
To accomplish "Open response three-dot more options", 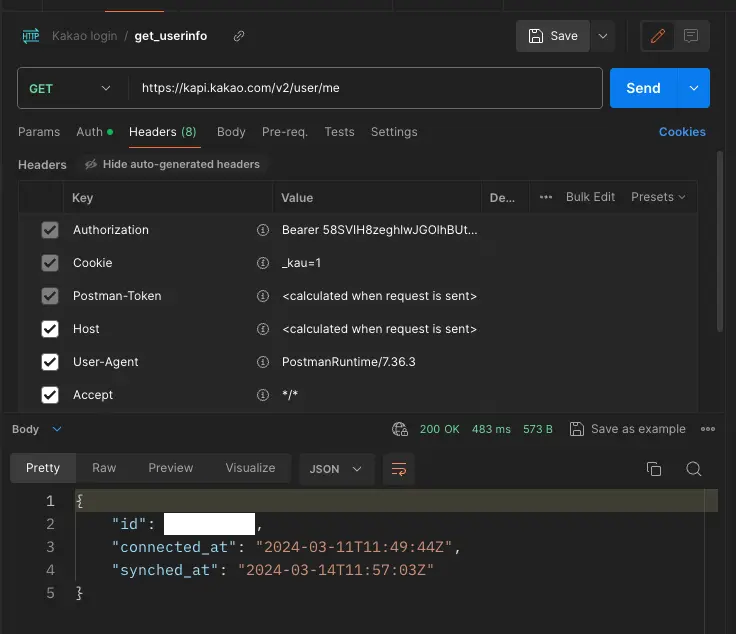I will 708,429.
